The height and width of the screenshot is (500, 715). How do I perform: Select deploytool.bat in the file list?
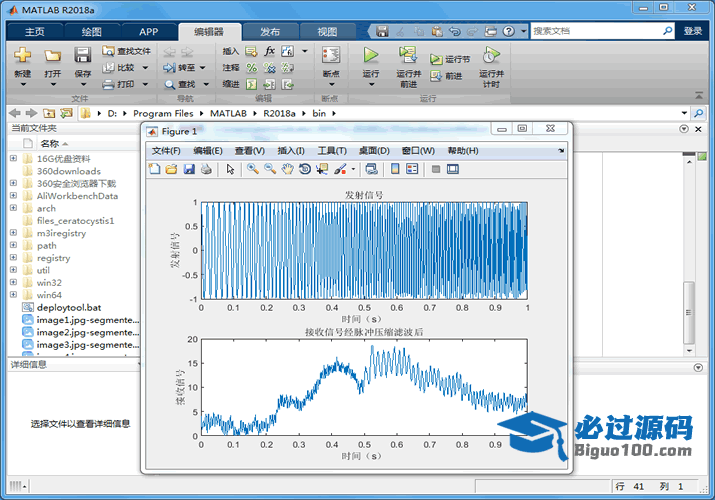click(69, 308)
